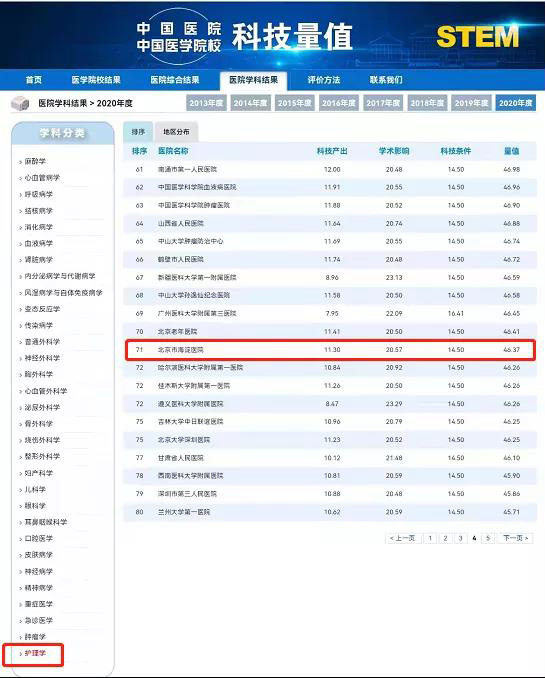Open the 心血管病学 category

coord(42,178)
